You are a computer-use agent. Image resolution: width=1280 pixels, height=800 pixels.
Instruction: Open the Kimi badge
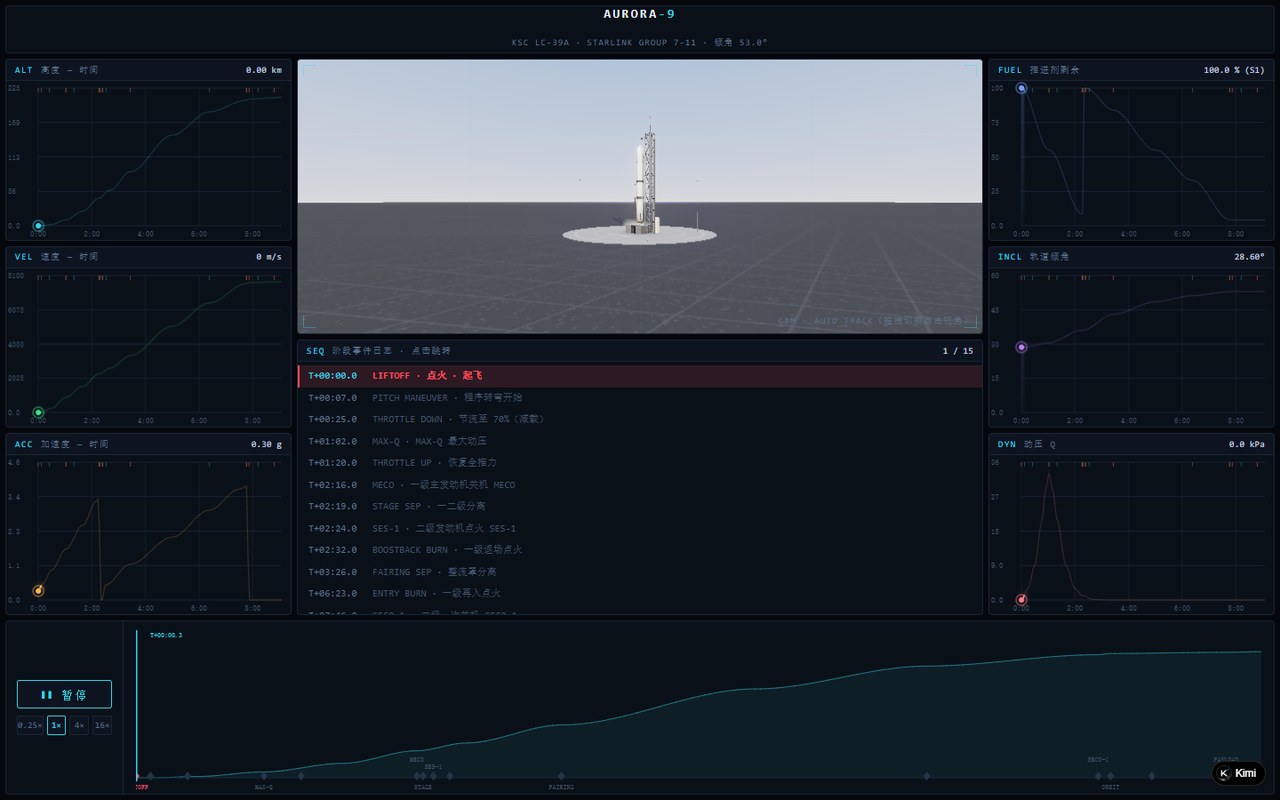[x=1238, y=773]
